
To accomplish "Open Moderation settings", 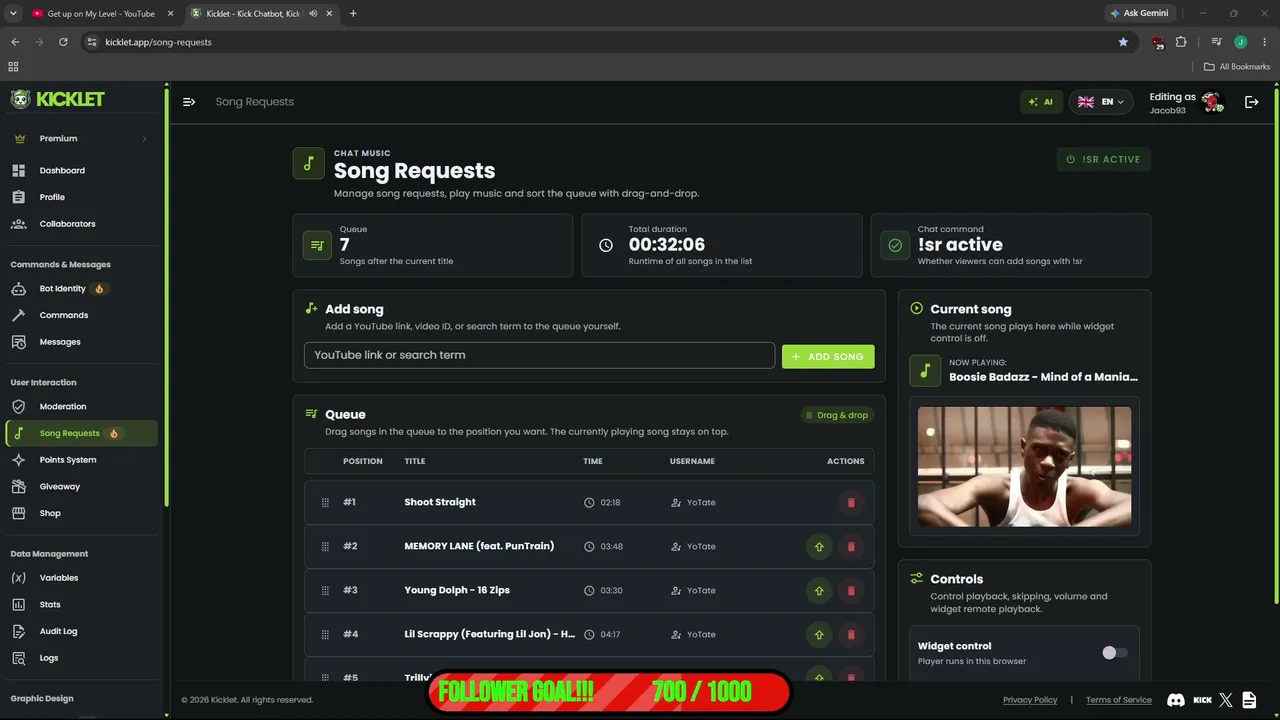I will [63, 407].
